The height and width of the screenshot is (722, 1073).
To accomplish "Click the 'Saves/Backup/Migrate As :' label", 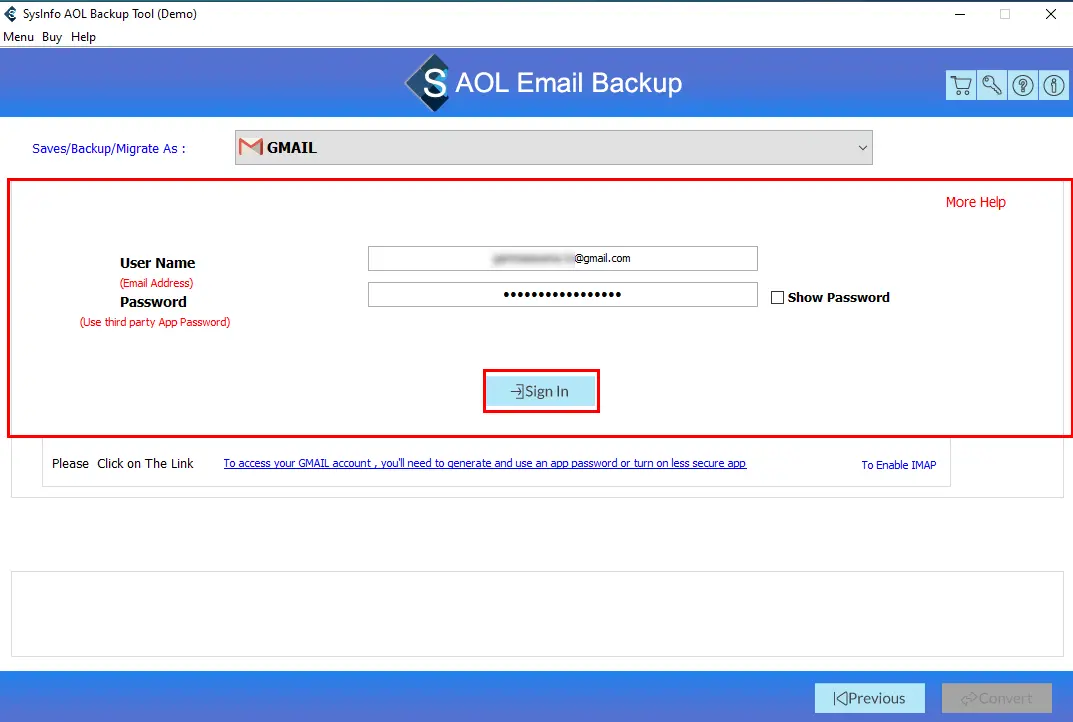I will click(x=109, y=149).
